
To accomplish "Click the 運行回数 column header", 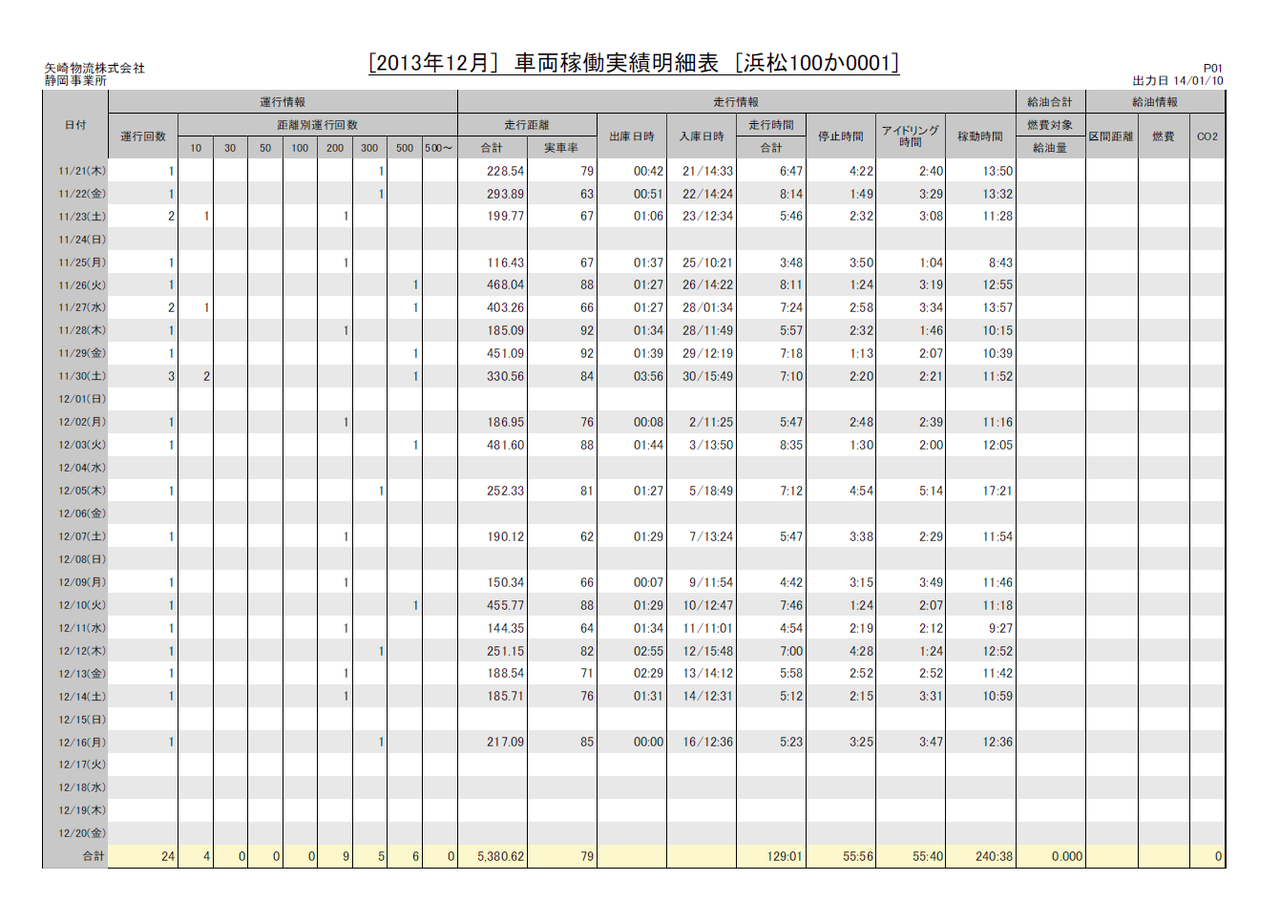I will [x=143, y=137].
